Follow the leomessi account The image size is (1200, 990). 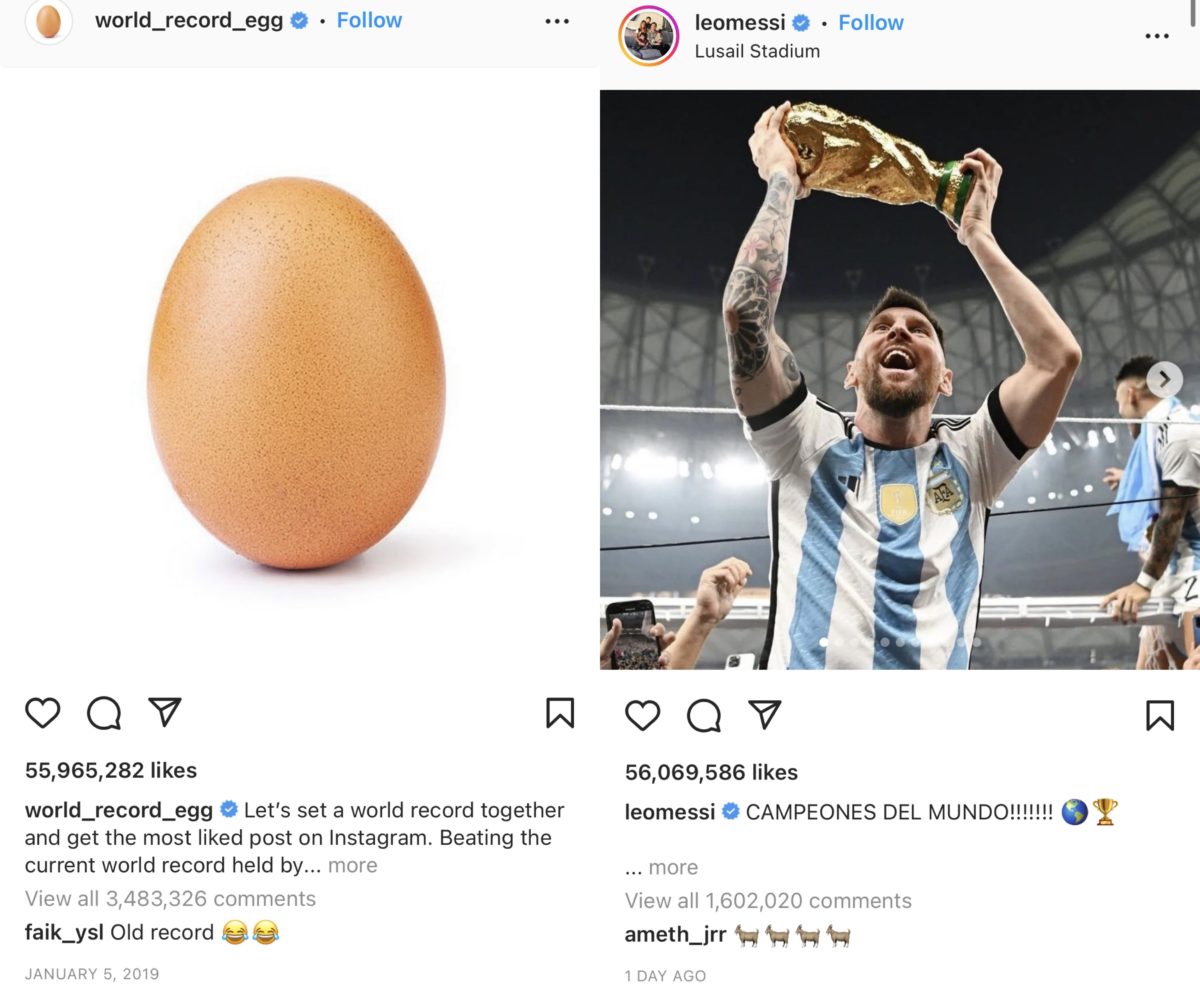coord(870,22)
